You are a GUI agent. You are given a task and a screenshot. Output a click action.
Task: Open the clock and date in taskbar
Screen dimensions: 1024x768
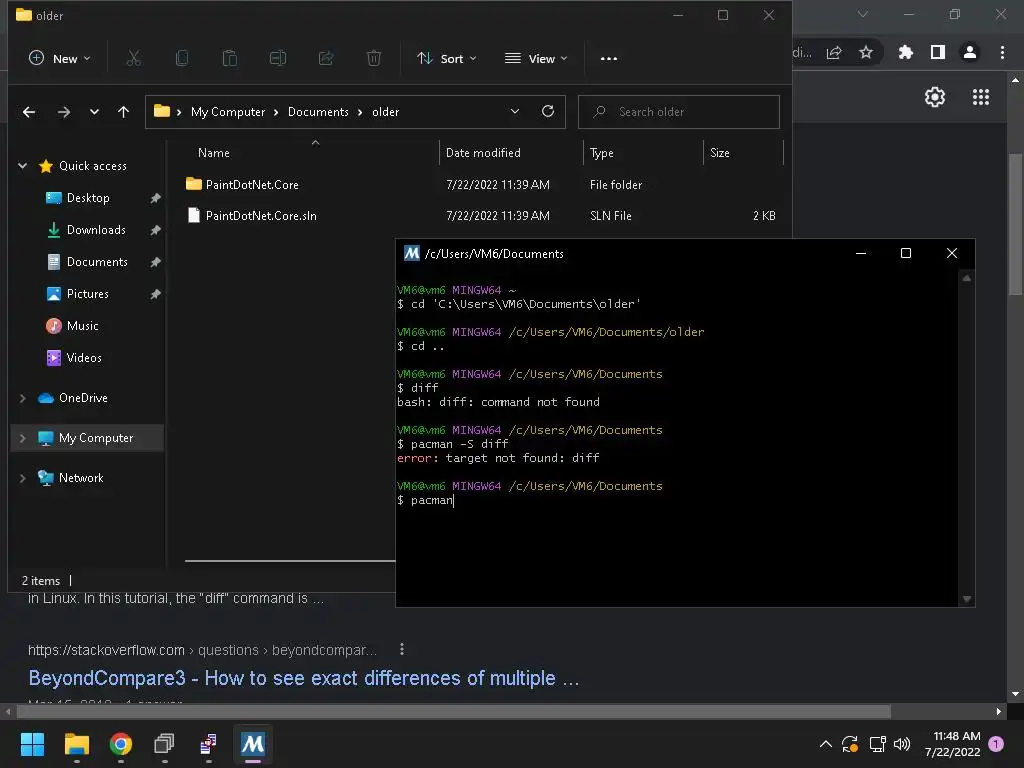(952, 744)
